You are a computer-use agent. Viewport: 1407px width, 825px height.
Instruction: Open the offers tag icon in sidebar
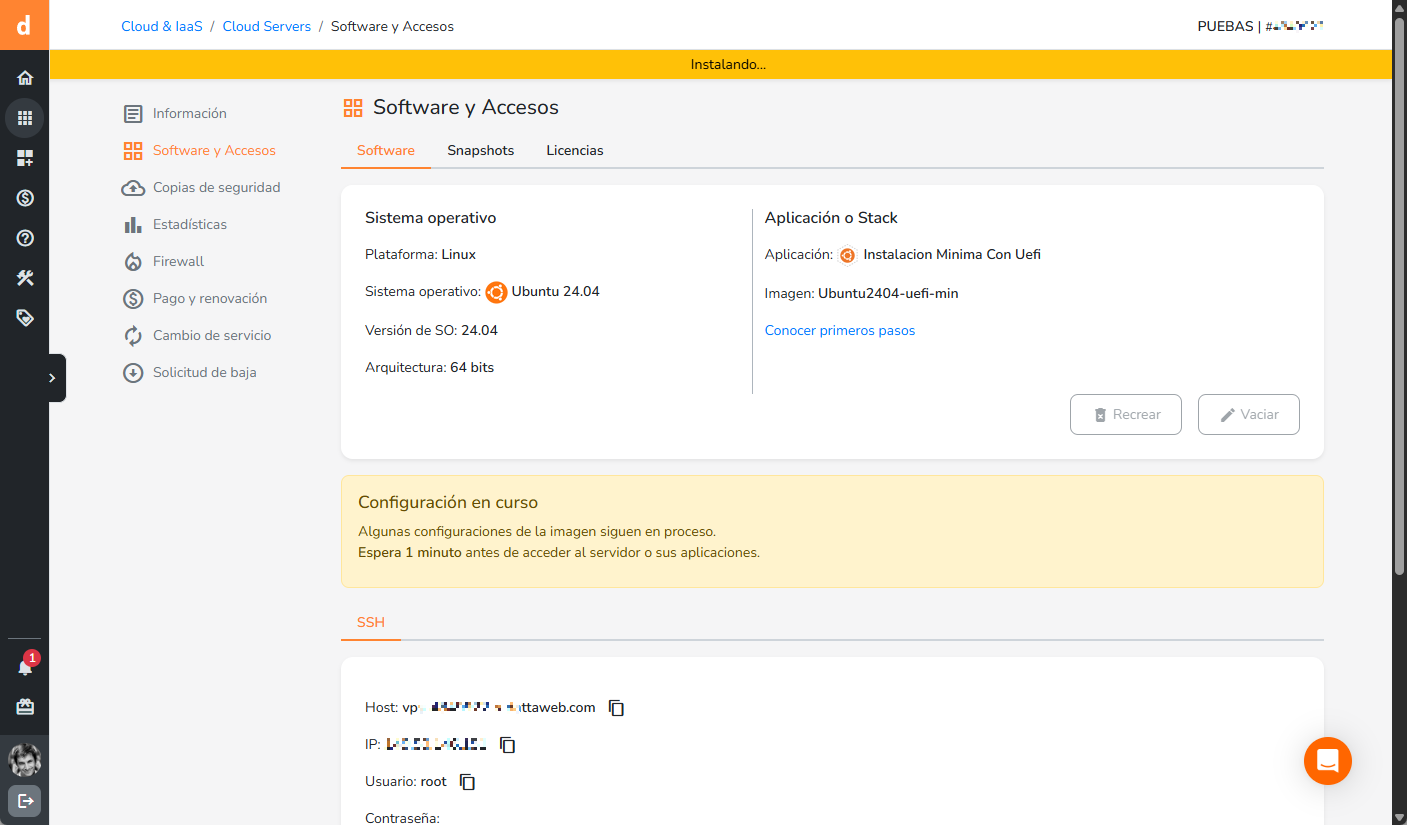25,318
